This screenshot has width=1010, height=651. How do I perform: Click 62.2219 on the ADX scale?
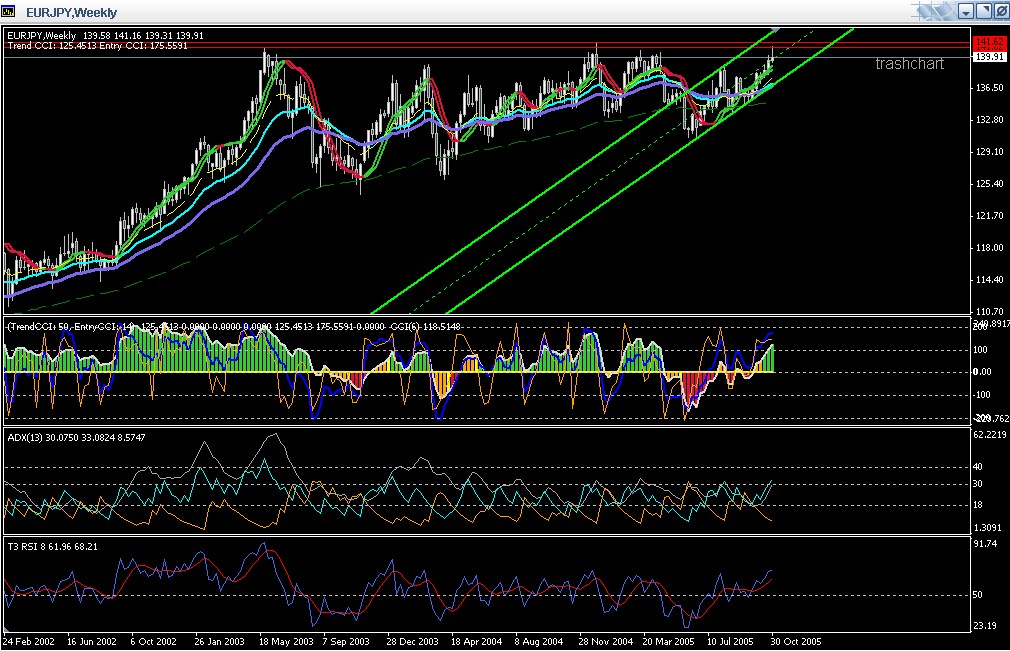coord(989,435)
